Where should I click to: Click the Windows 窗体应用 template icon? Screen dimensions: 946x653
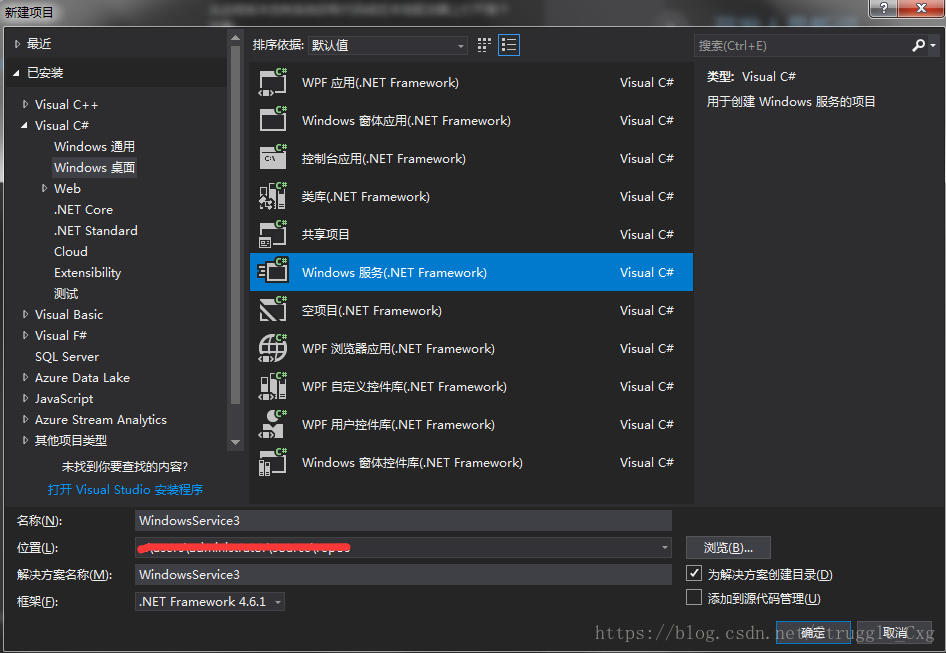[273, 120]
